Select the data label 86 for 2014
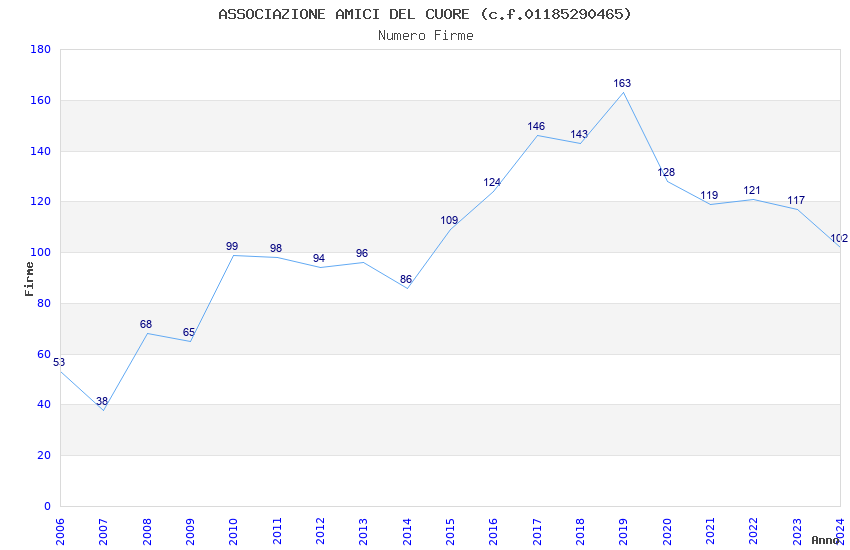This screenshot has height=550, width=850. tap(406, 279)
